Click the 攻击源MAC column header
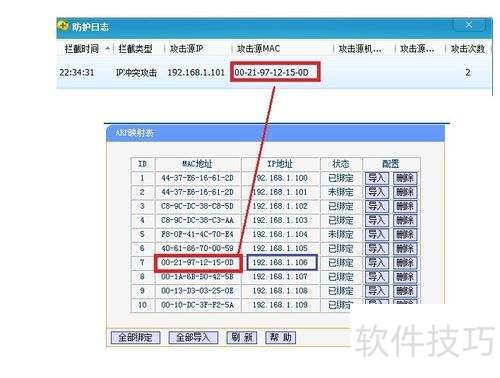500x378 pixels. (x=258, y=49)
